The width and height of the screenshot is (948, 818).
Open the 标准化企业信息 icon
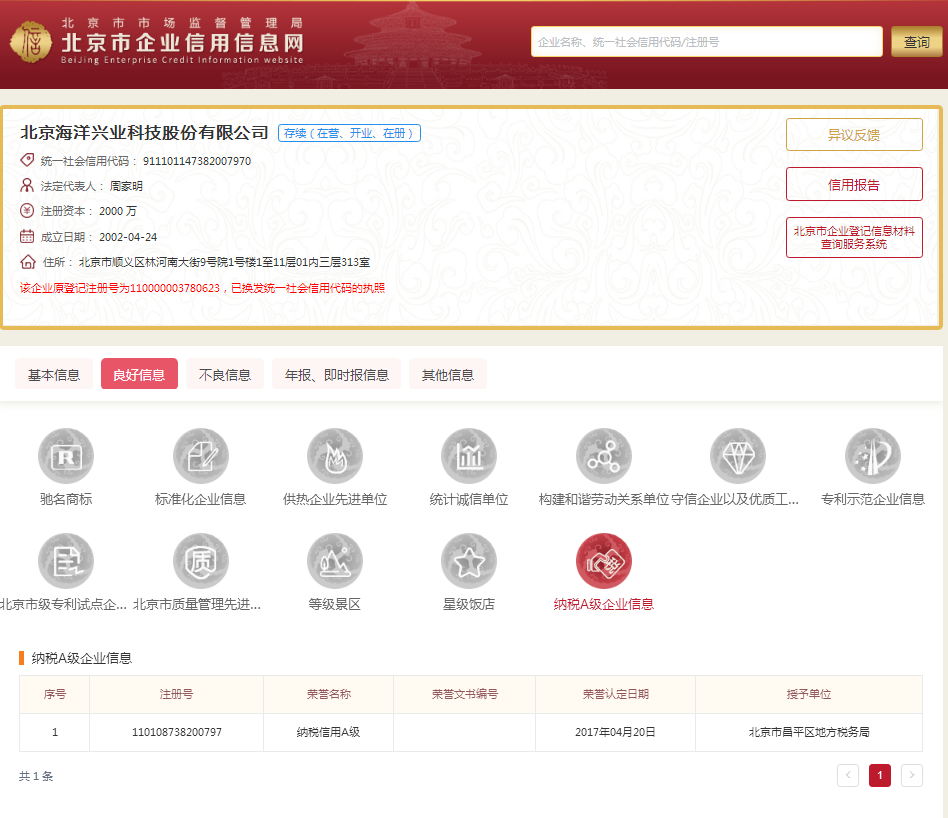coord(201,456)
